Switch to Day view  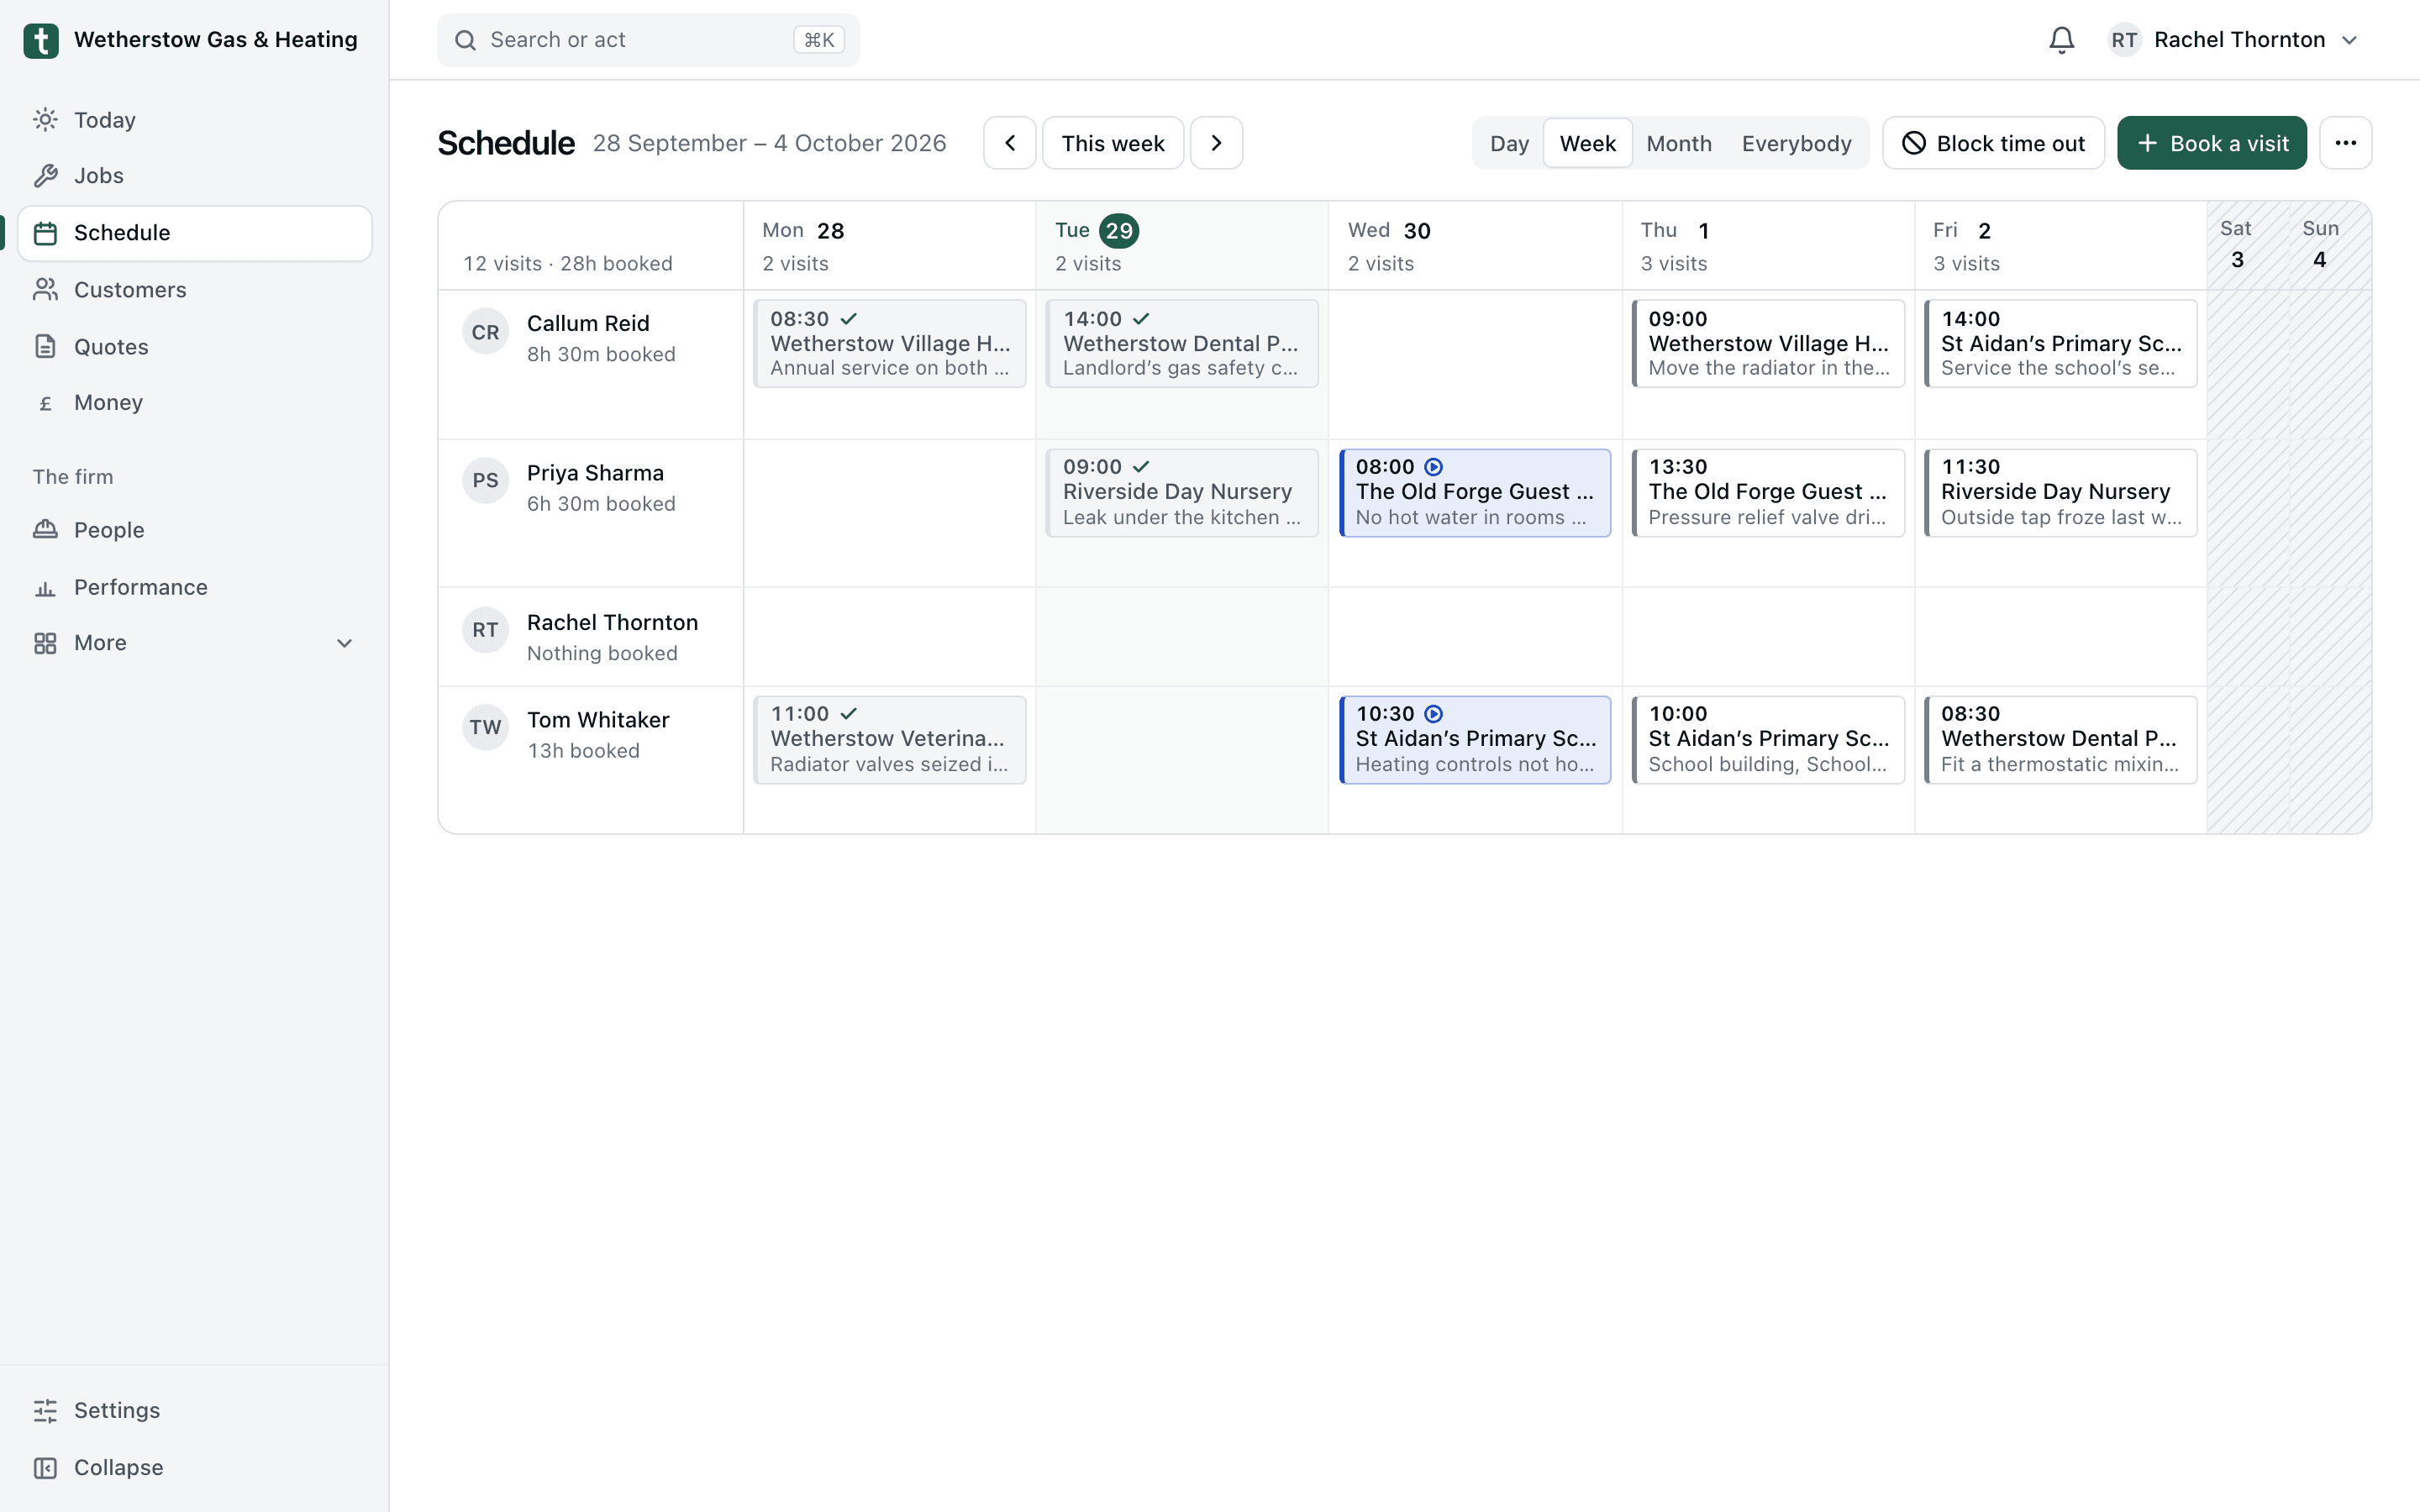coord(1509,143)
